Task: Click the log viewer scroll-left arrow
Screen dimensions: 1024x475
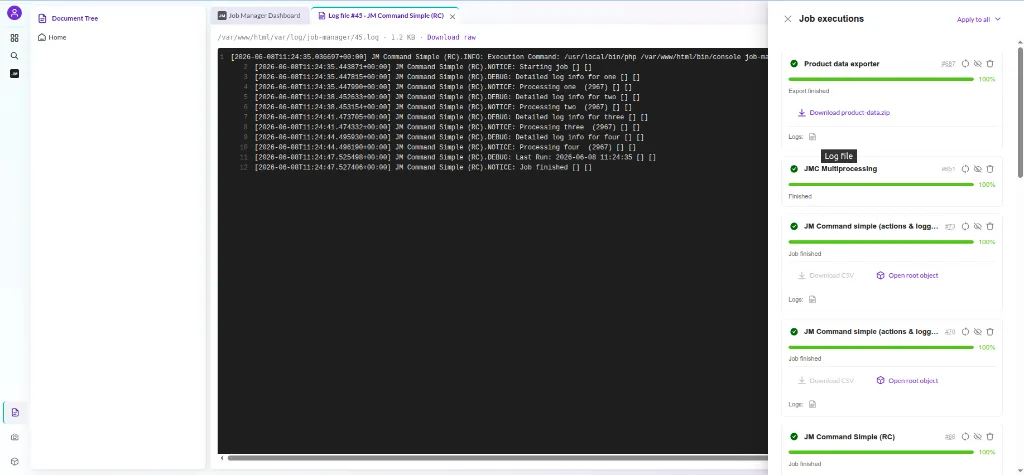Action: (x=222, y=458)
